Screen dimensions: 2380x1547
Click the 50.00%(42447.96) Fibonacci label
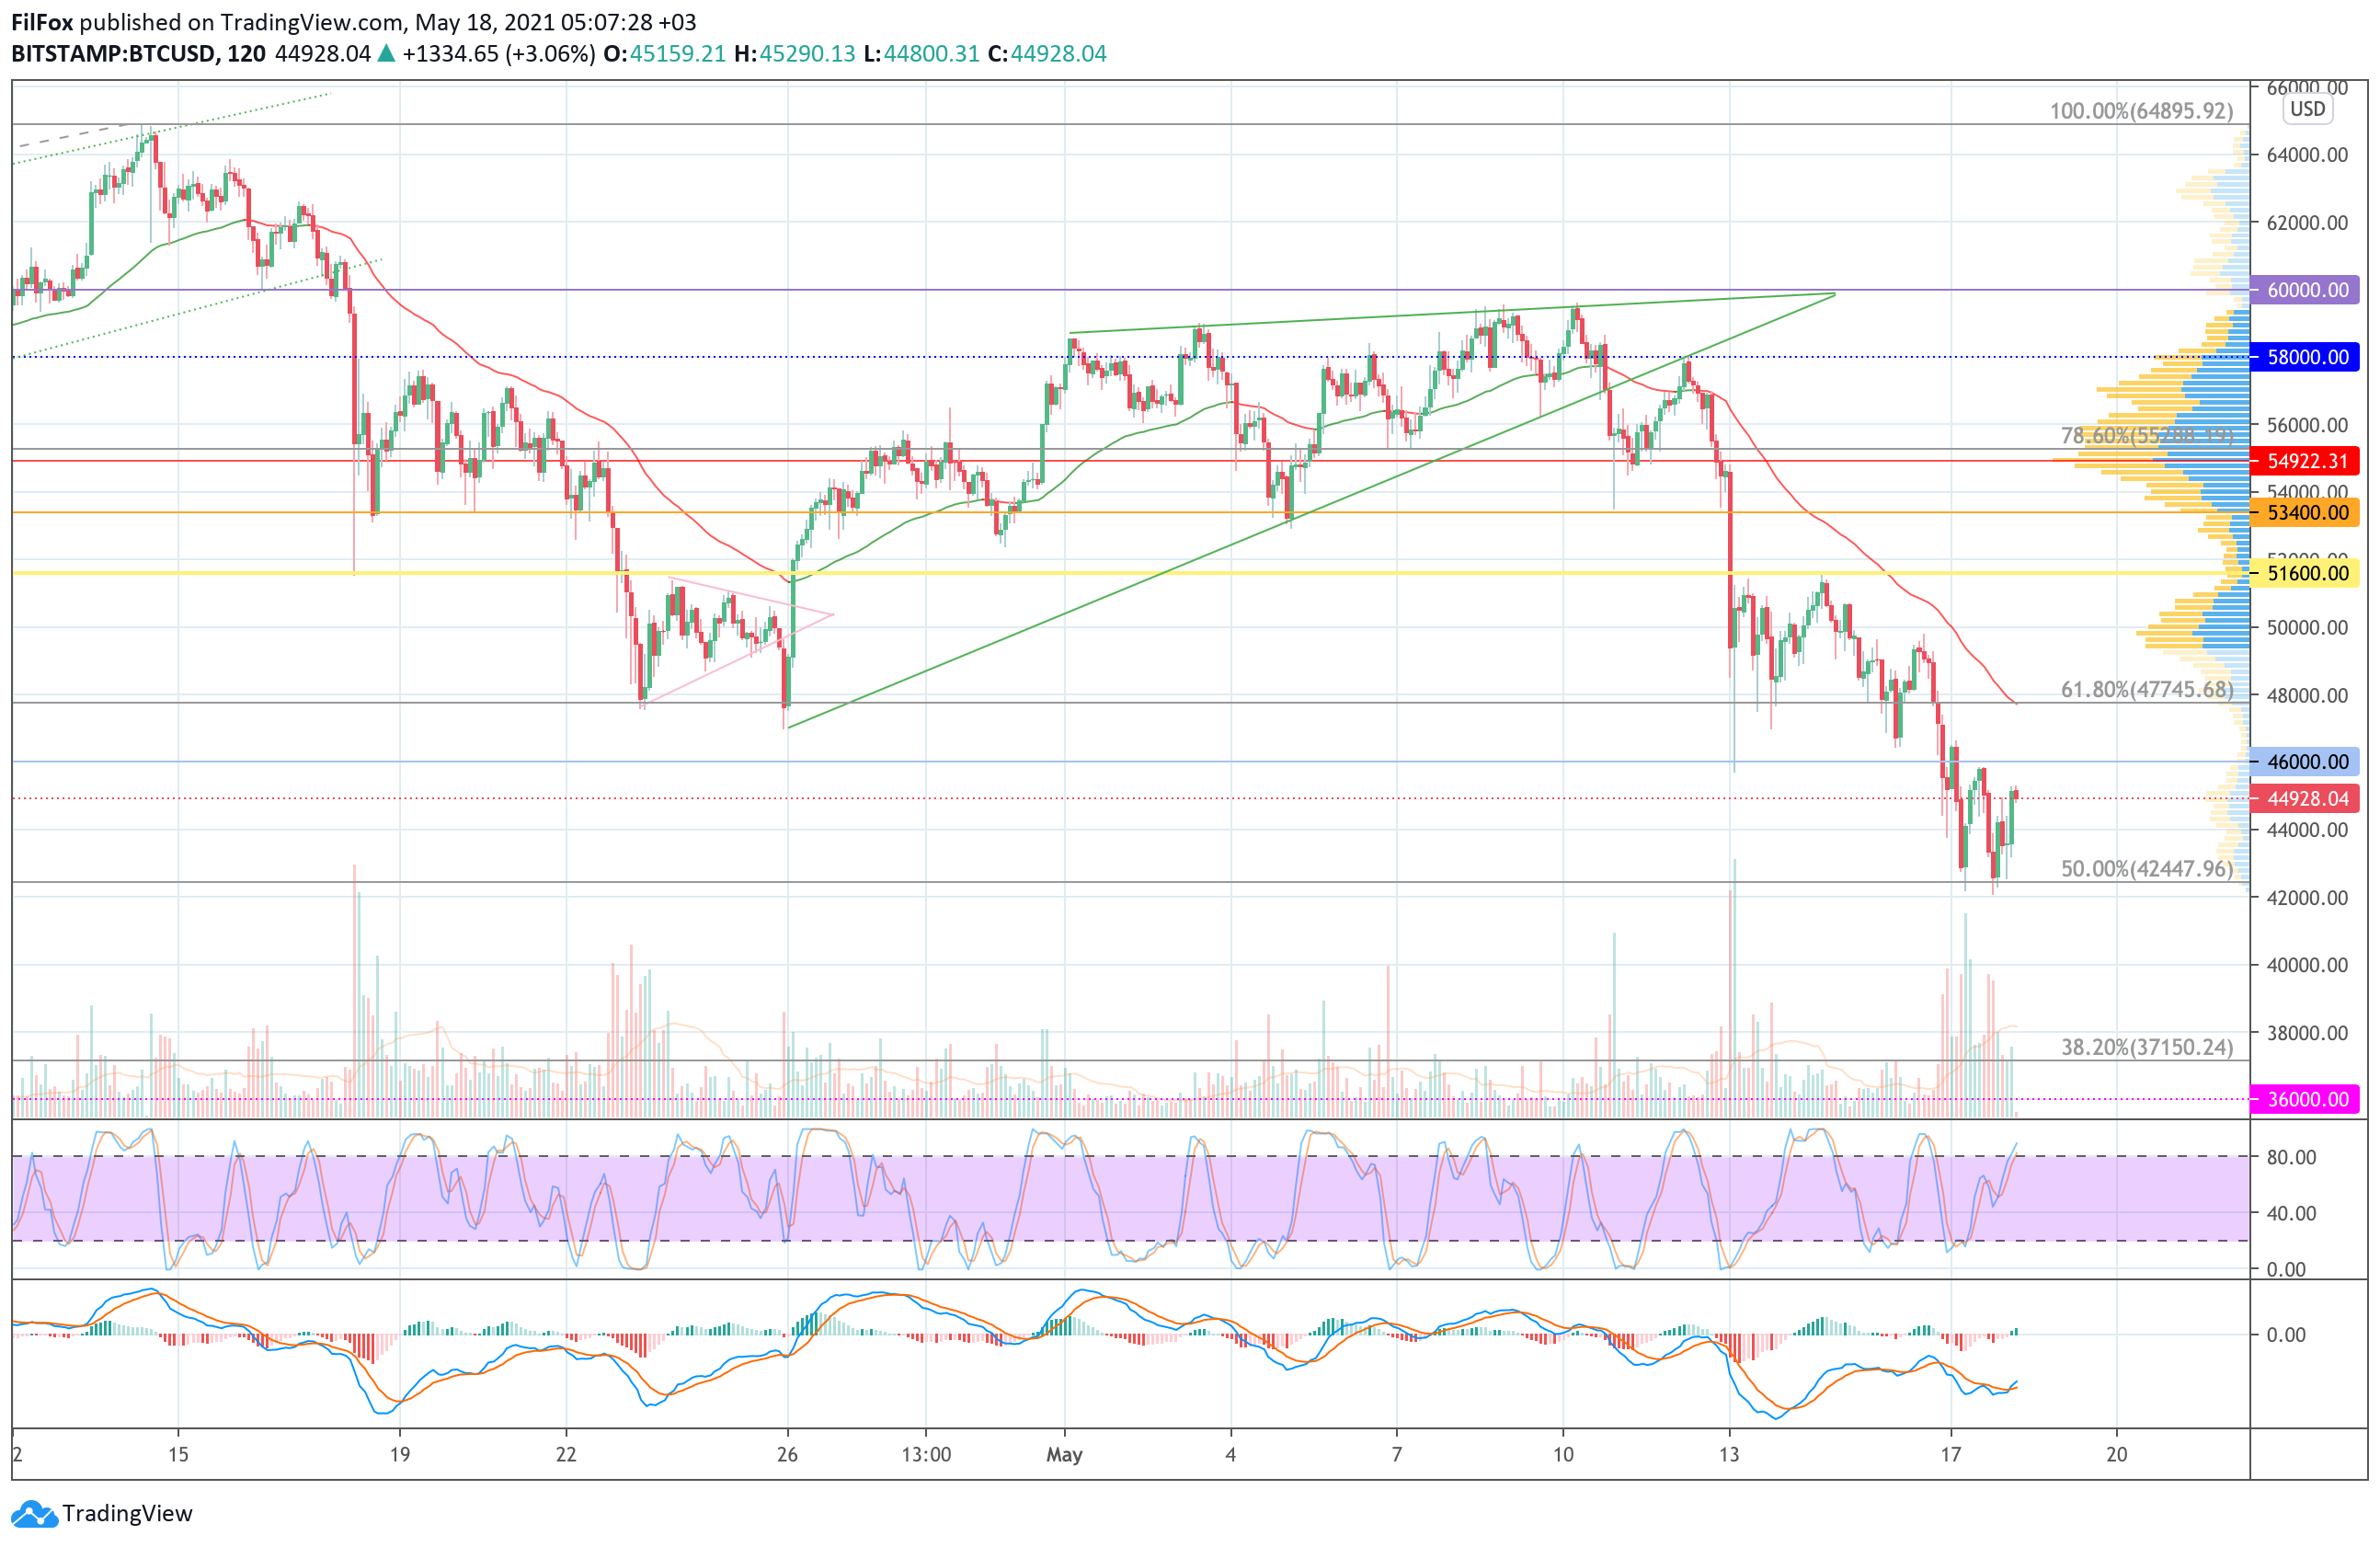coord(2146,869)
